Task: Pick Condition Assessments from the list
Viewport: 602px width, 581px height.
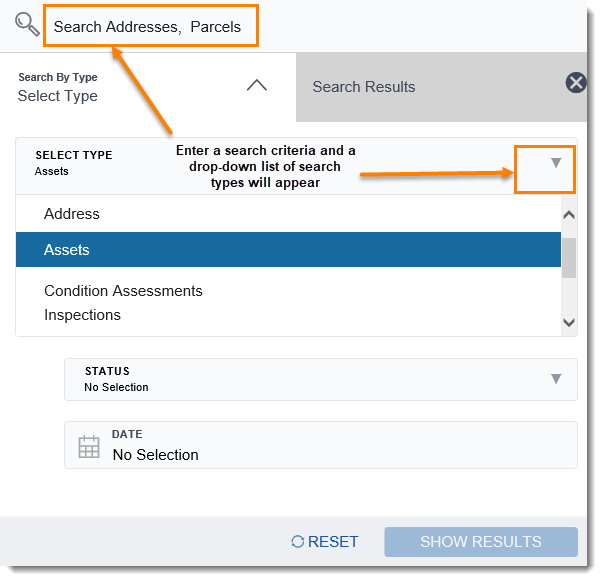Action: 123,291
